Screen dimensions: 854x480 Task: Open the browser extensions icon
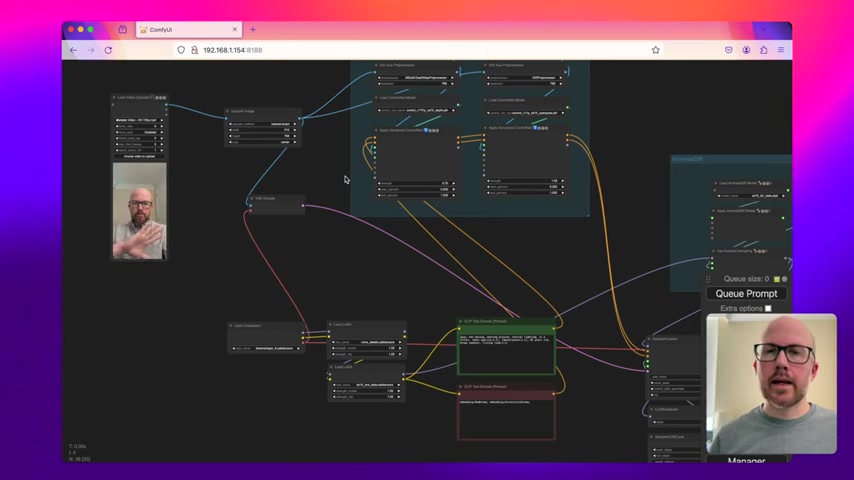tap(764, 50)
